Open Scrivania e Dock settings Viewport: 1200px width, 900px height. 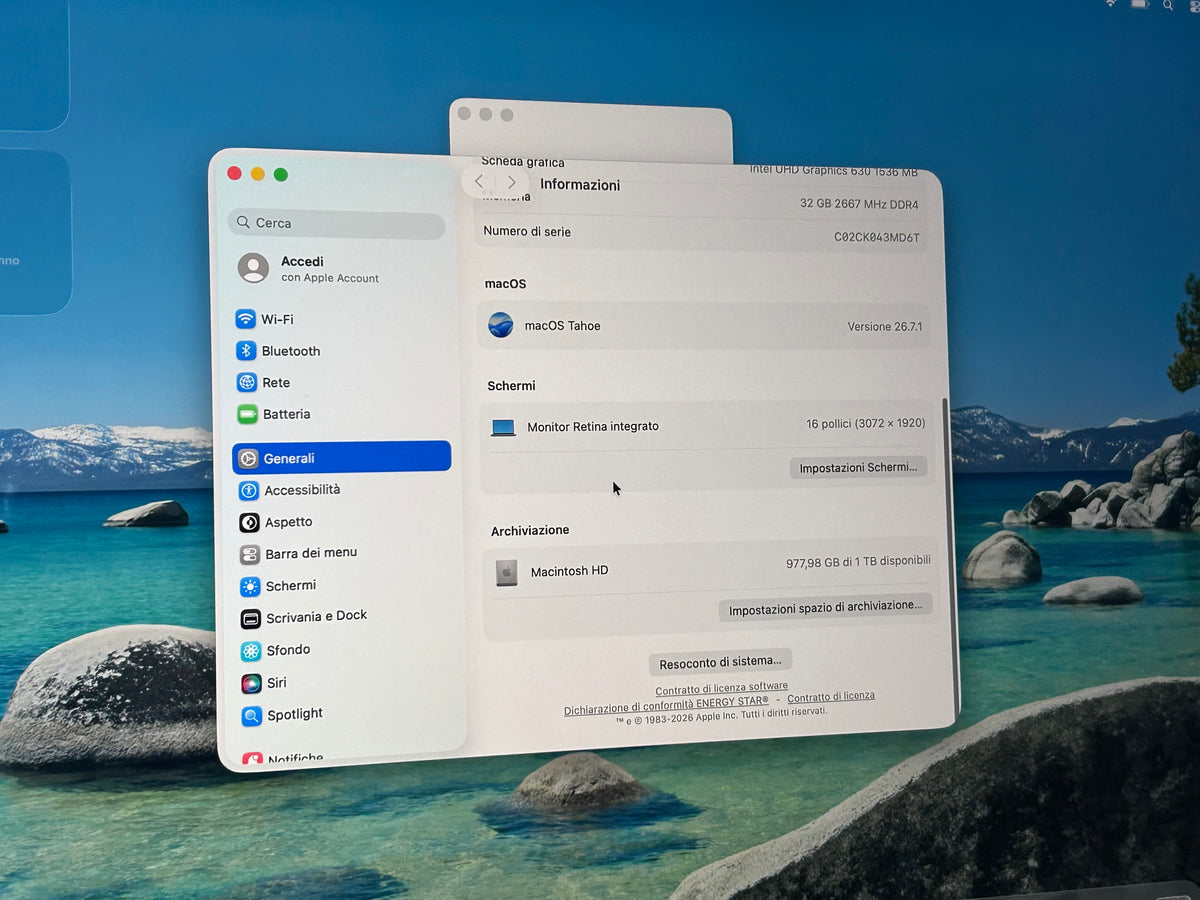(304, 617)
